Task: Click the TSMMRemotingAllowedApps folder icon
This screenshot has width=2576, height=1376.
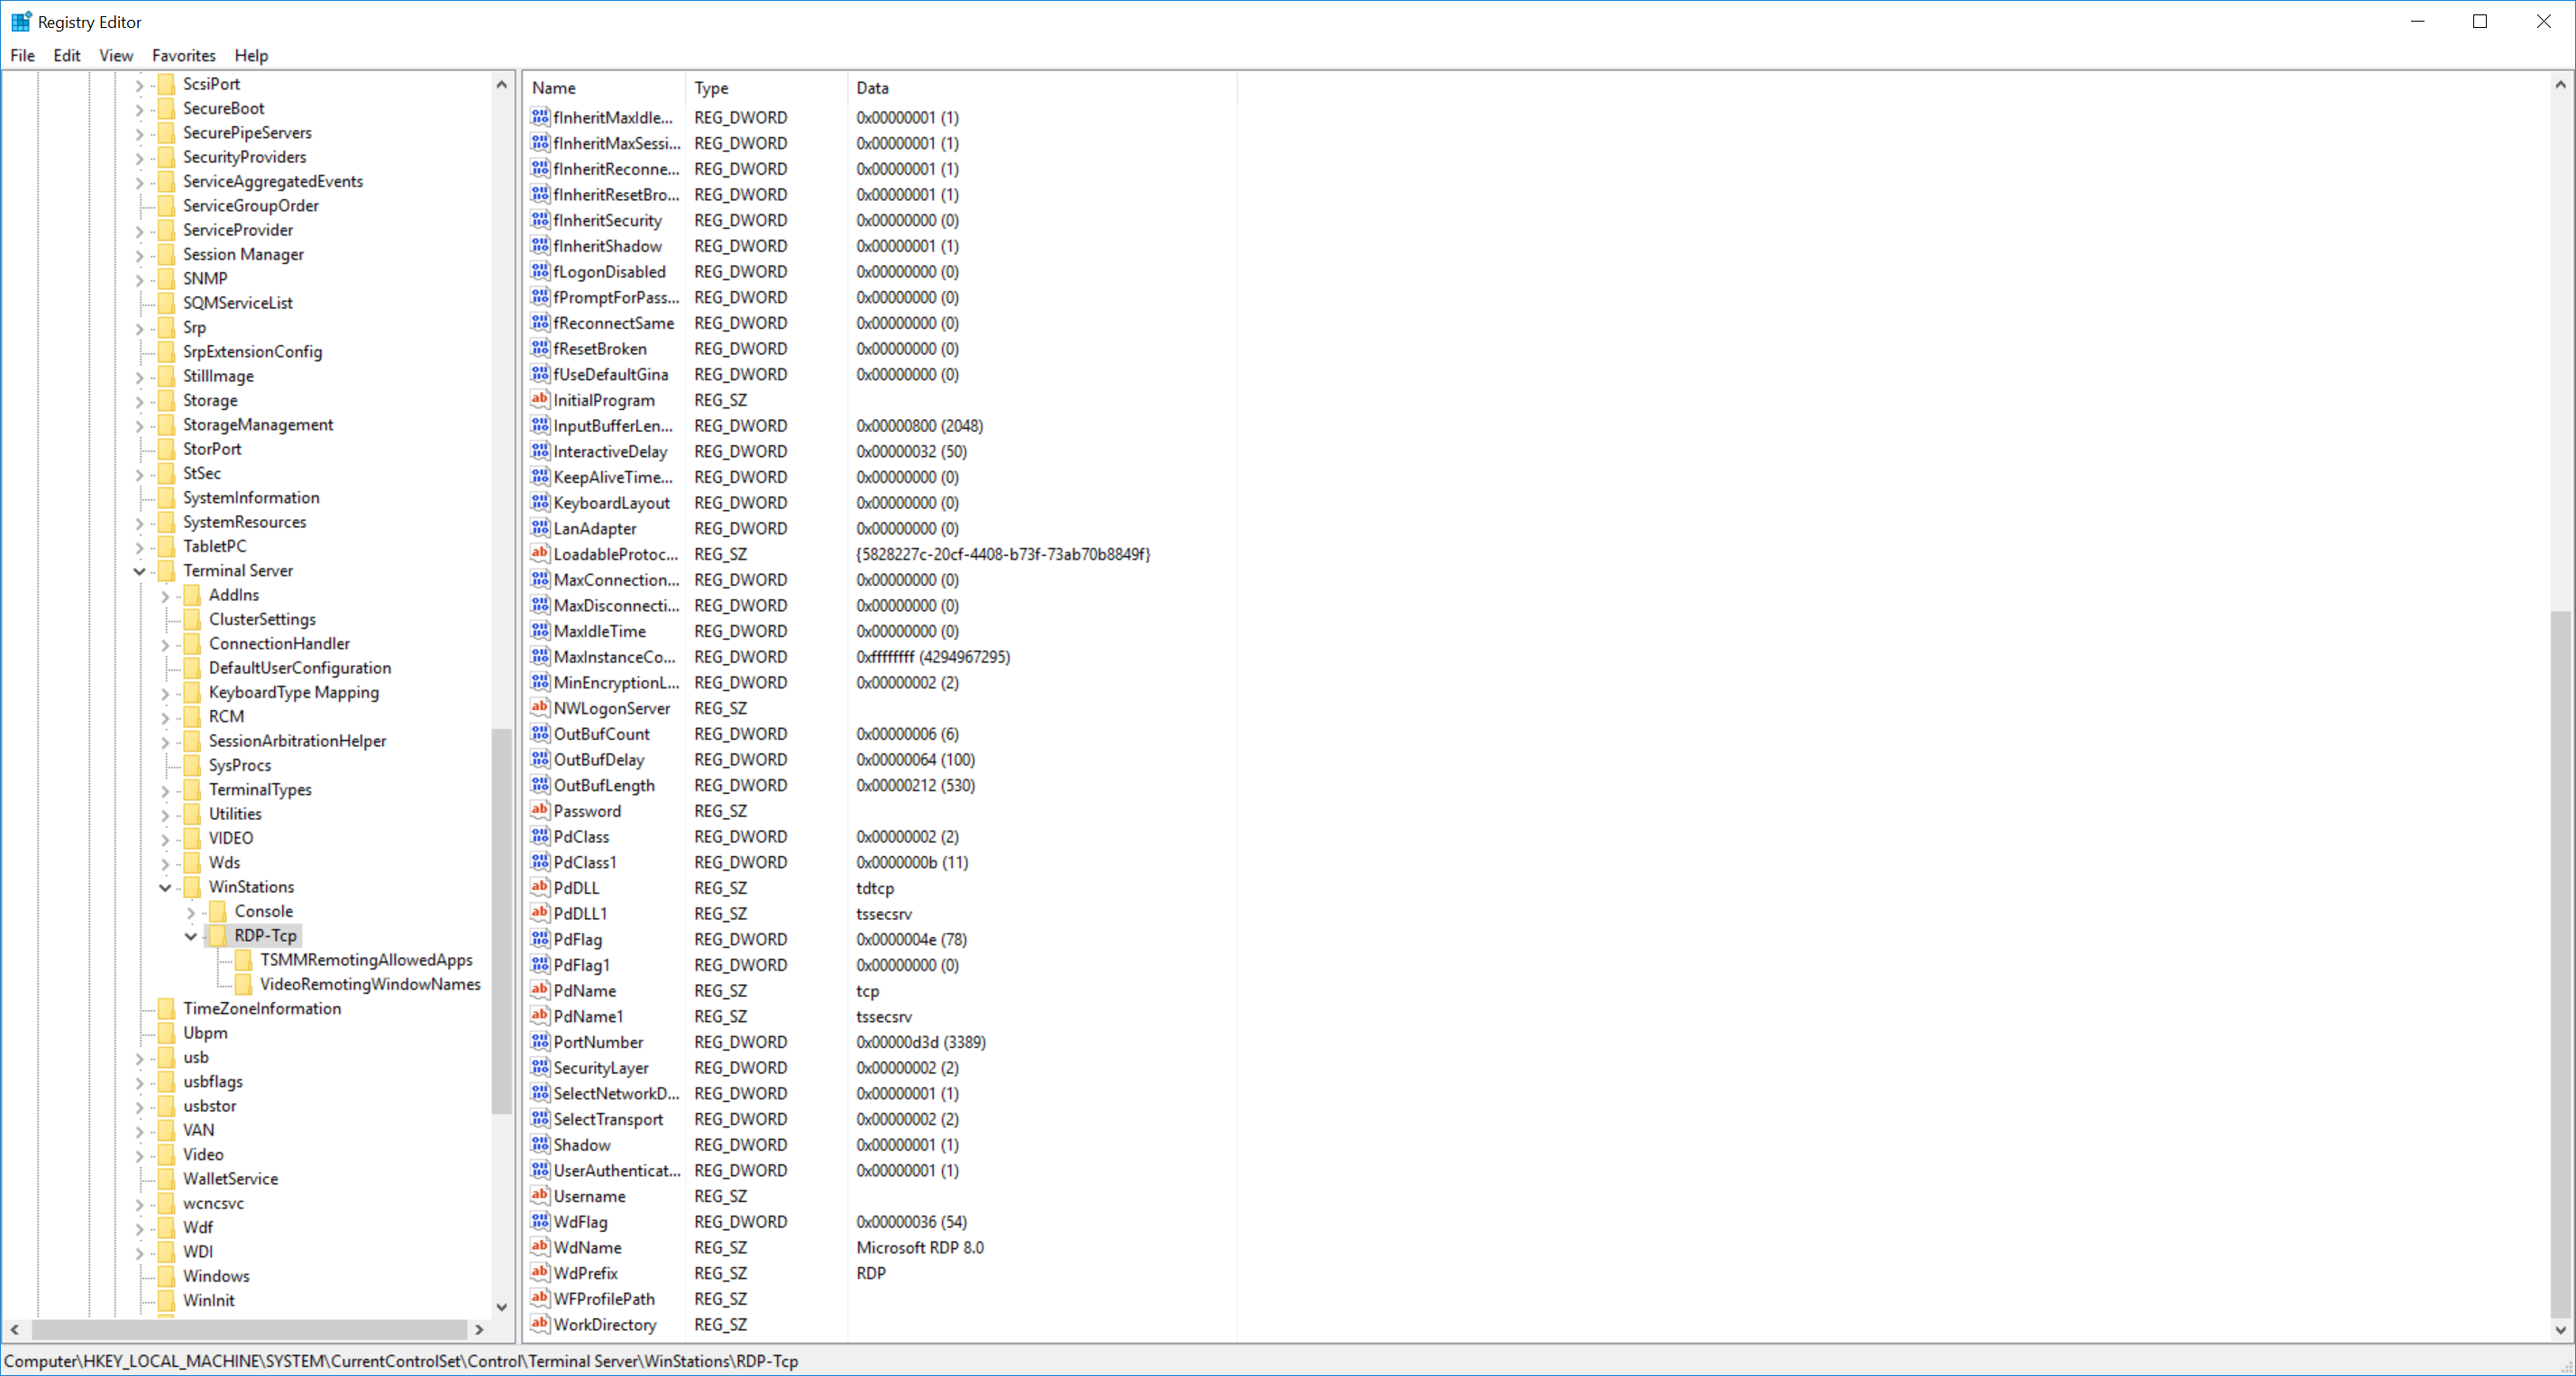Action: [x=243, y=960]
